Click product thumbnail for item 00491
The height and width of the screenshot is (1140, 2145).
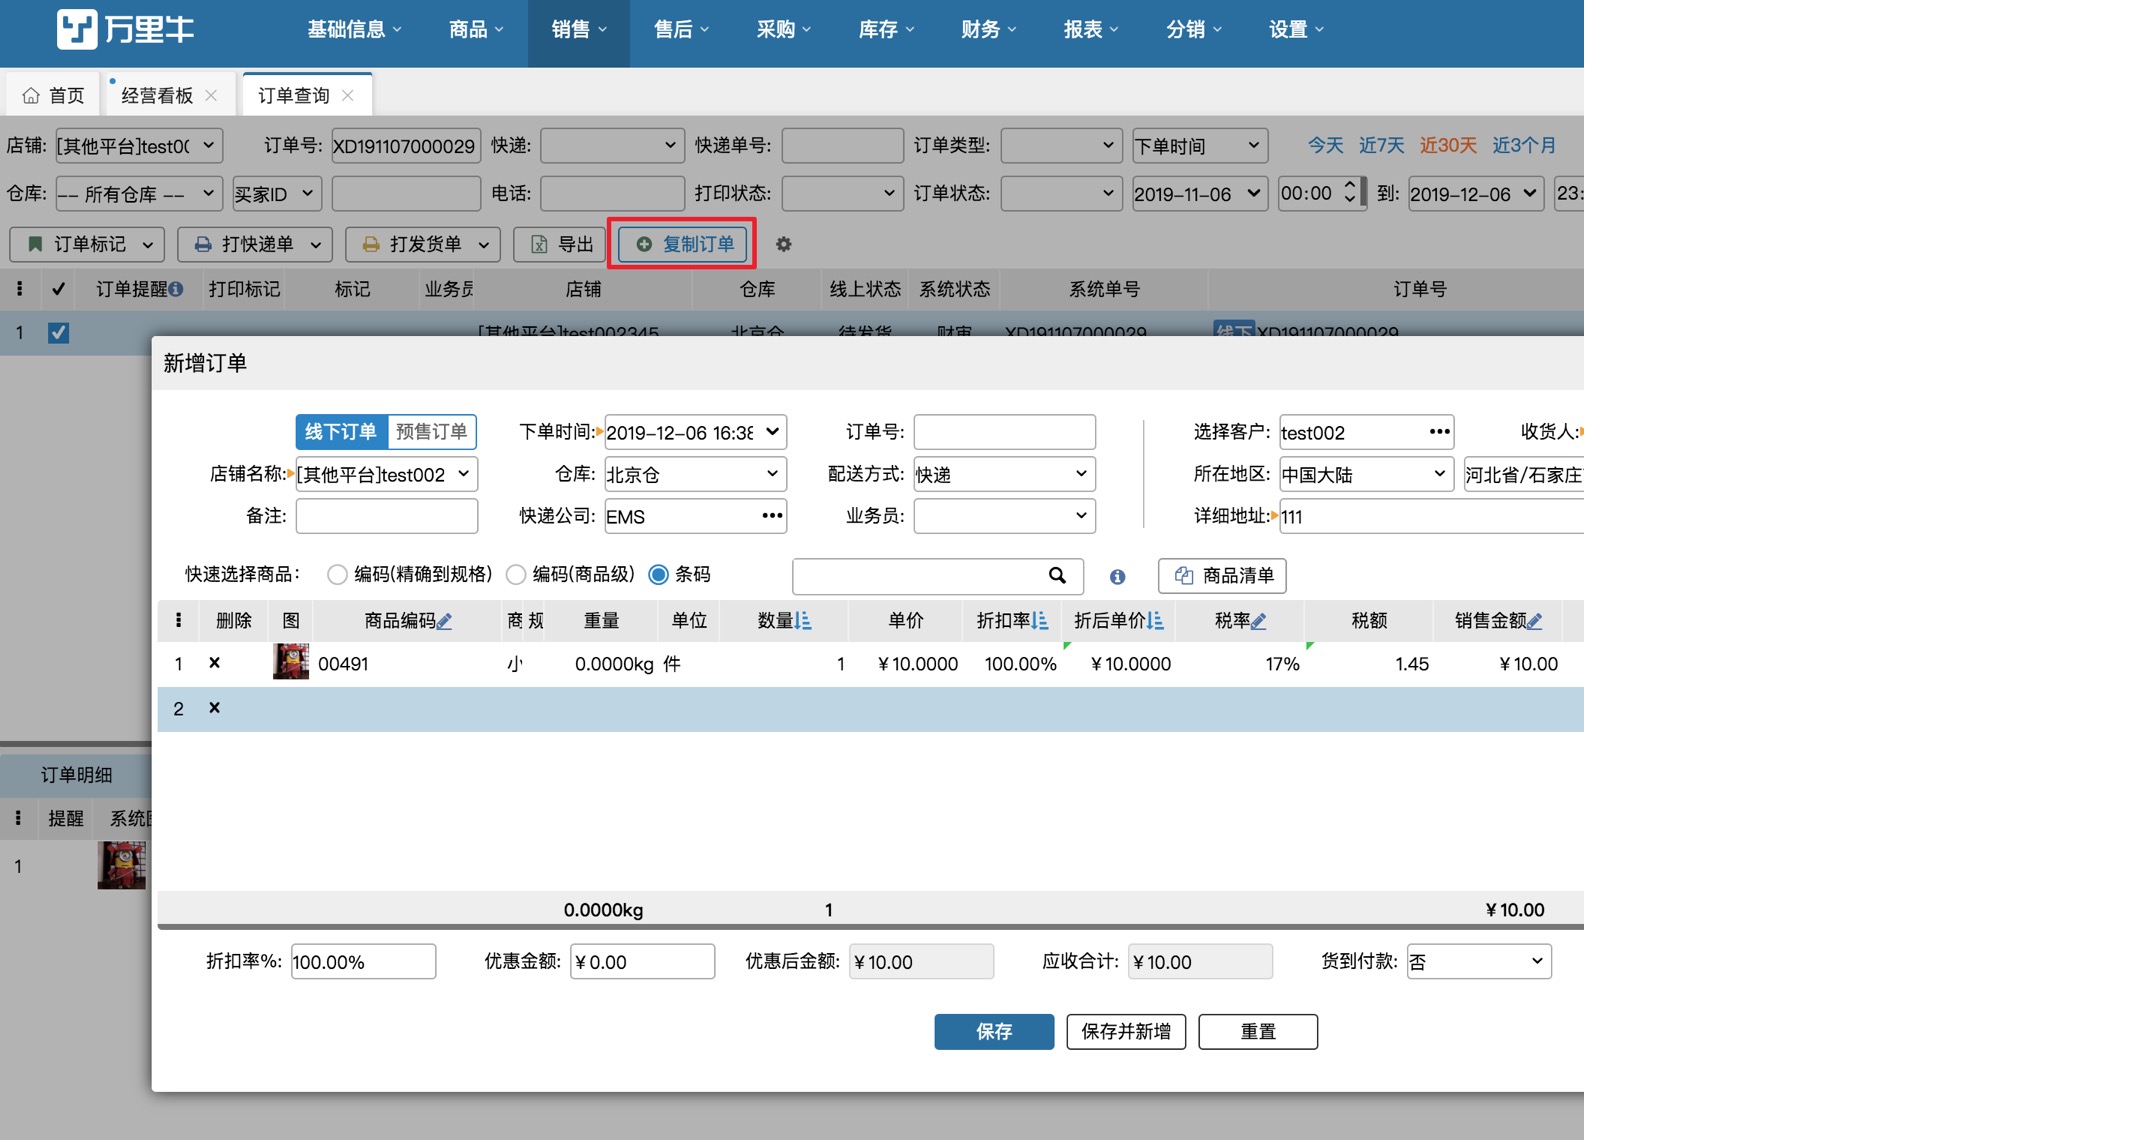(291, 662)
